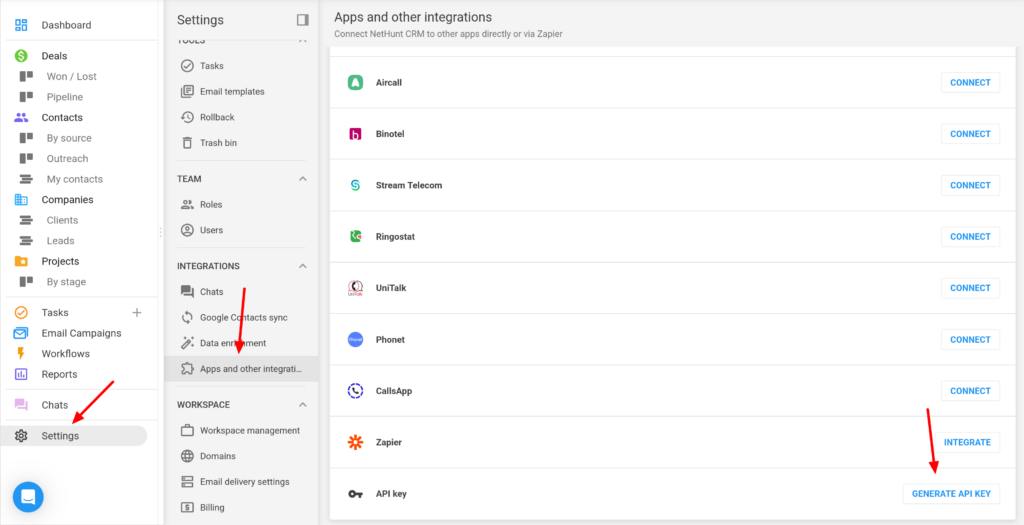Click the sidebar resize handle dots

(x=161, y=232)
